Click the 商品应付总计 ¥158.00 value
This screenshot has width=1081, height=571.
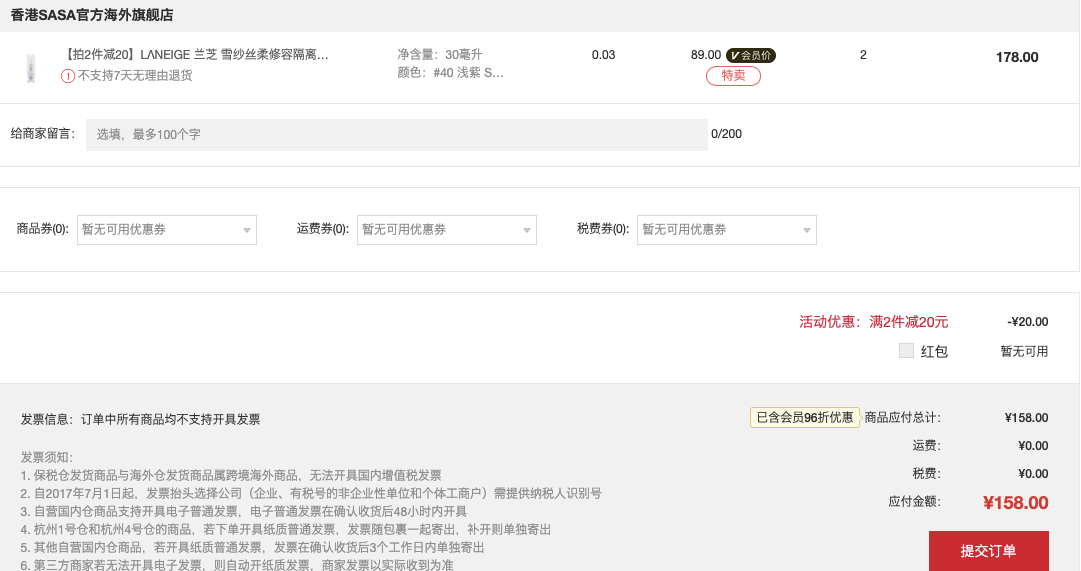click(1027, 418)
